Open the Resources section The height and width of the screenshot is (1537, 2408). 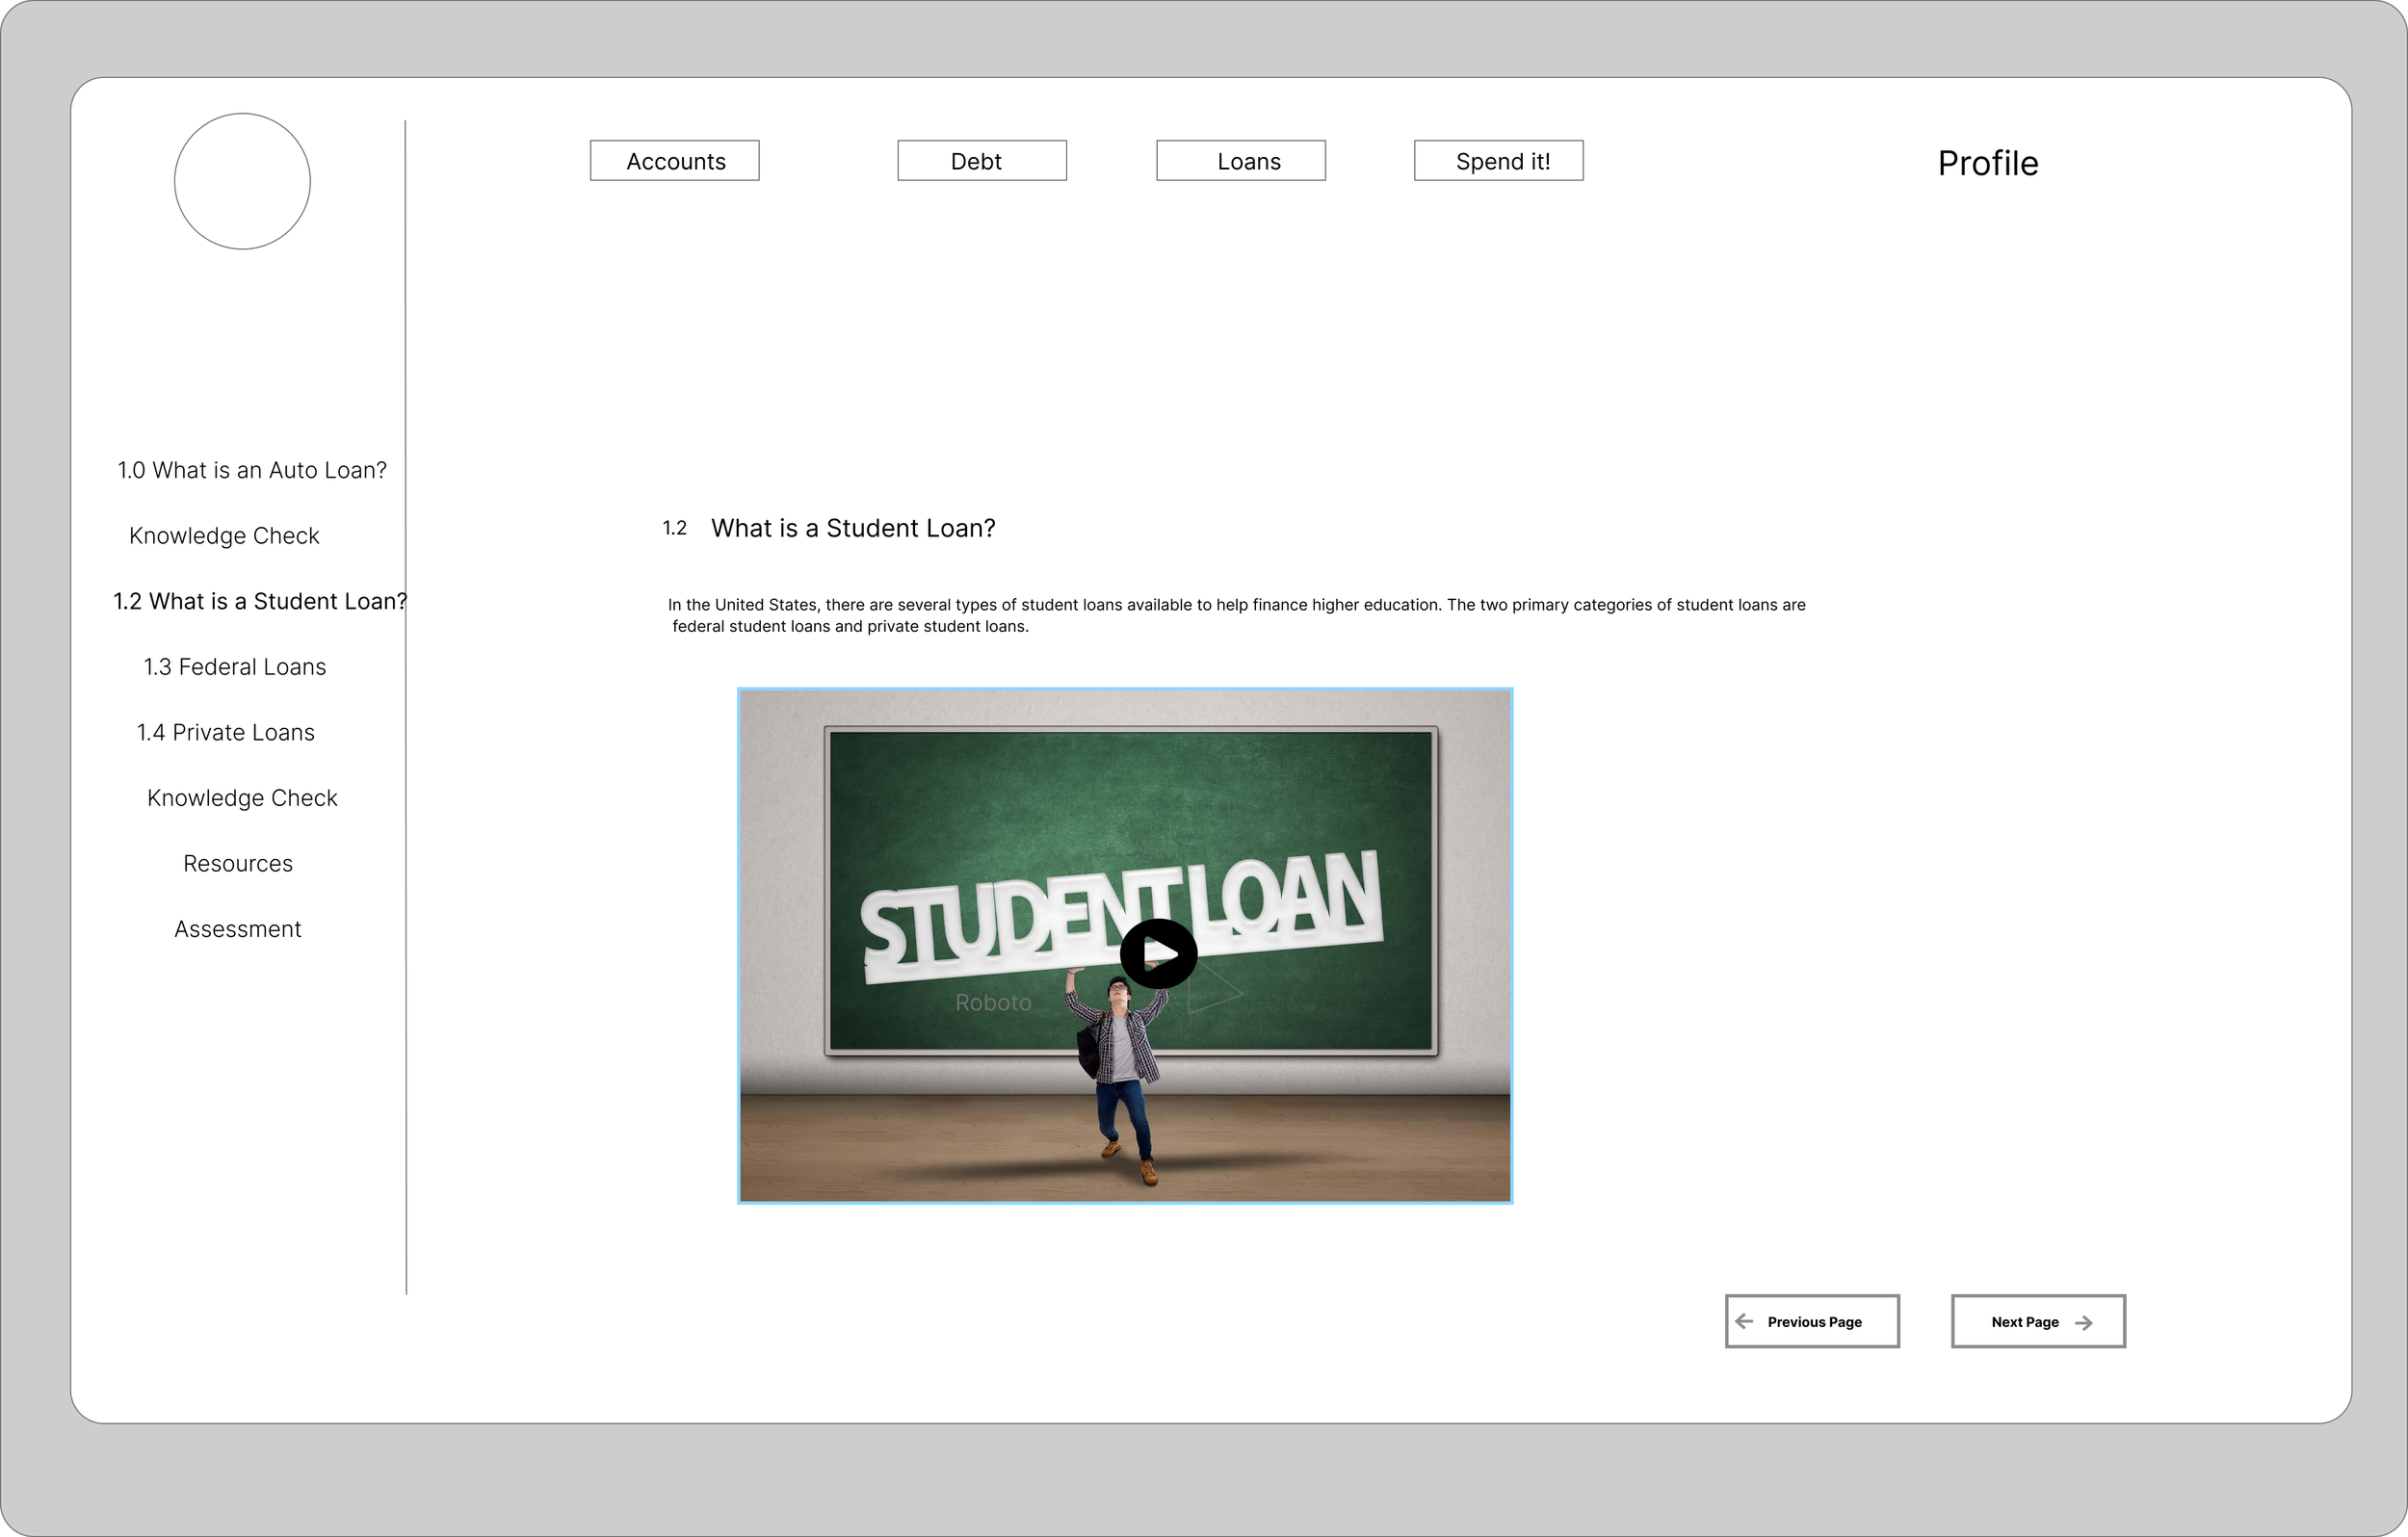238,863
